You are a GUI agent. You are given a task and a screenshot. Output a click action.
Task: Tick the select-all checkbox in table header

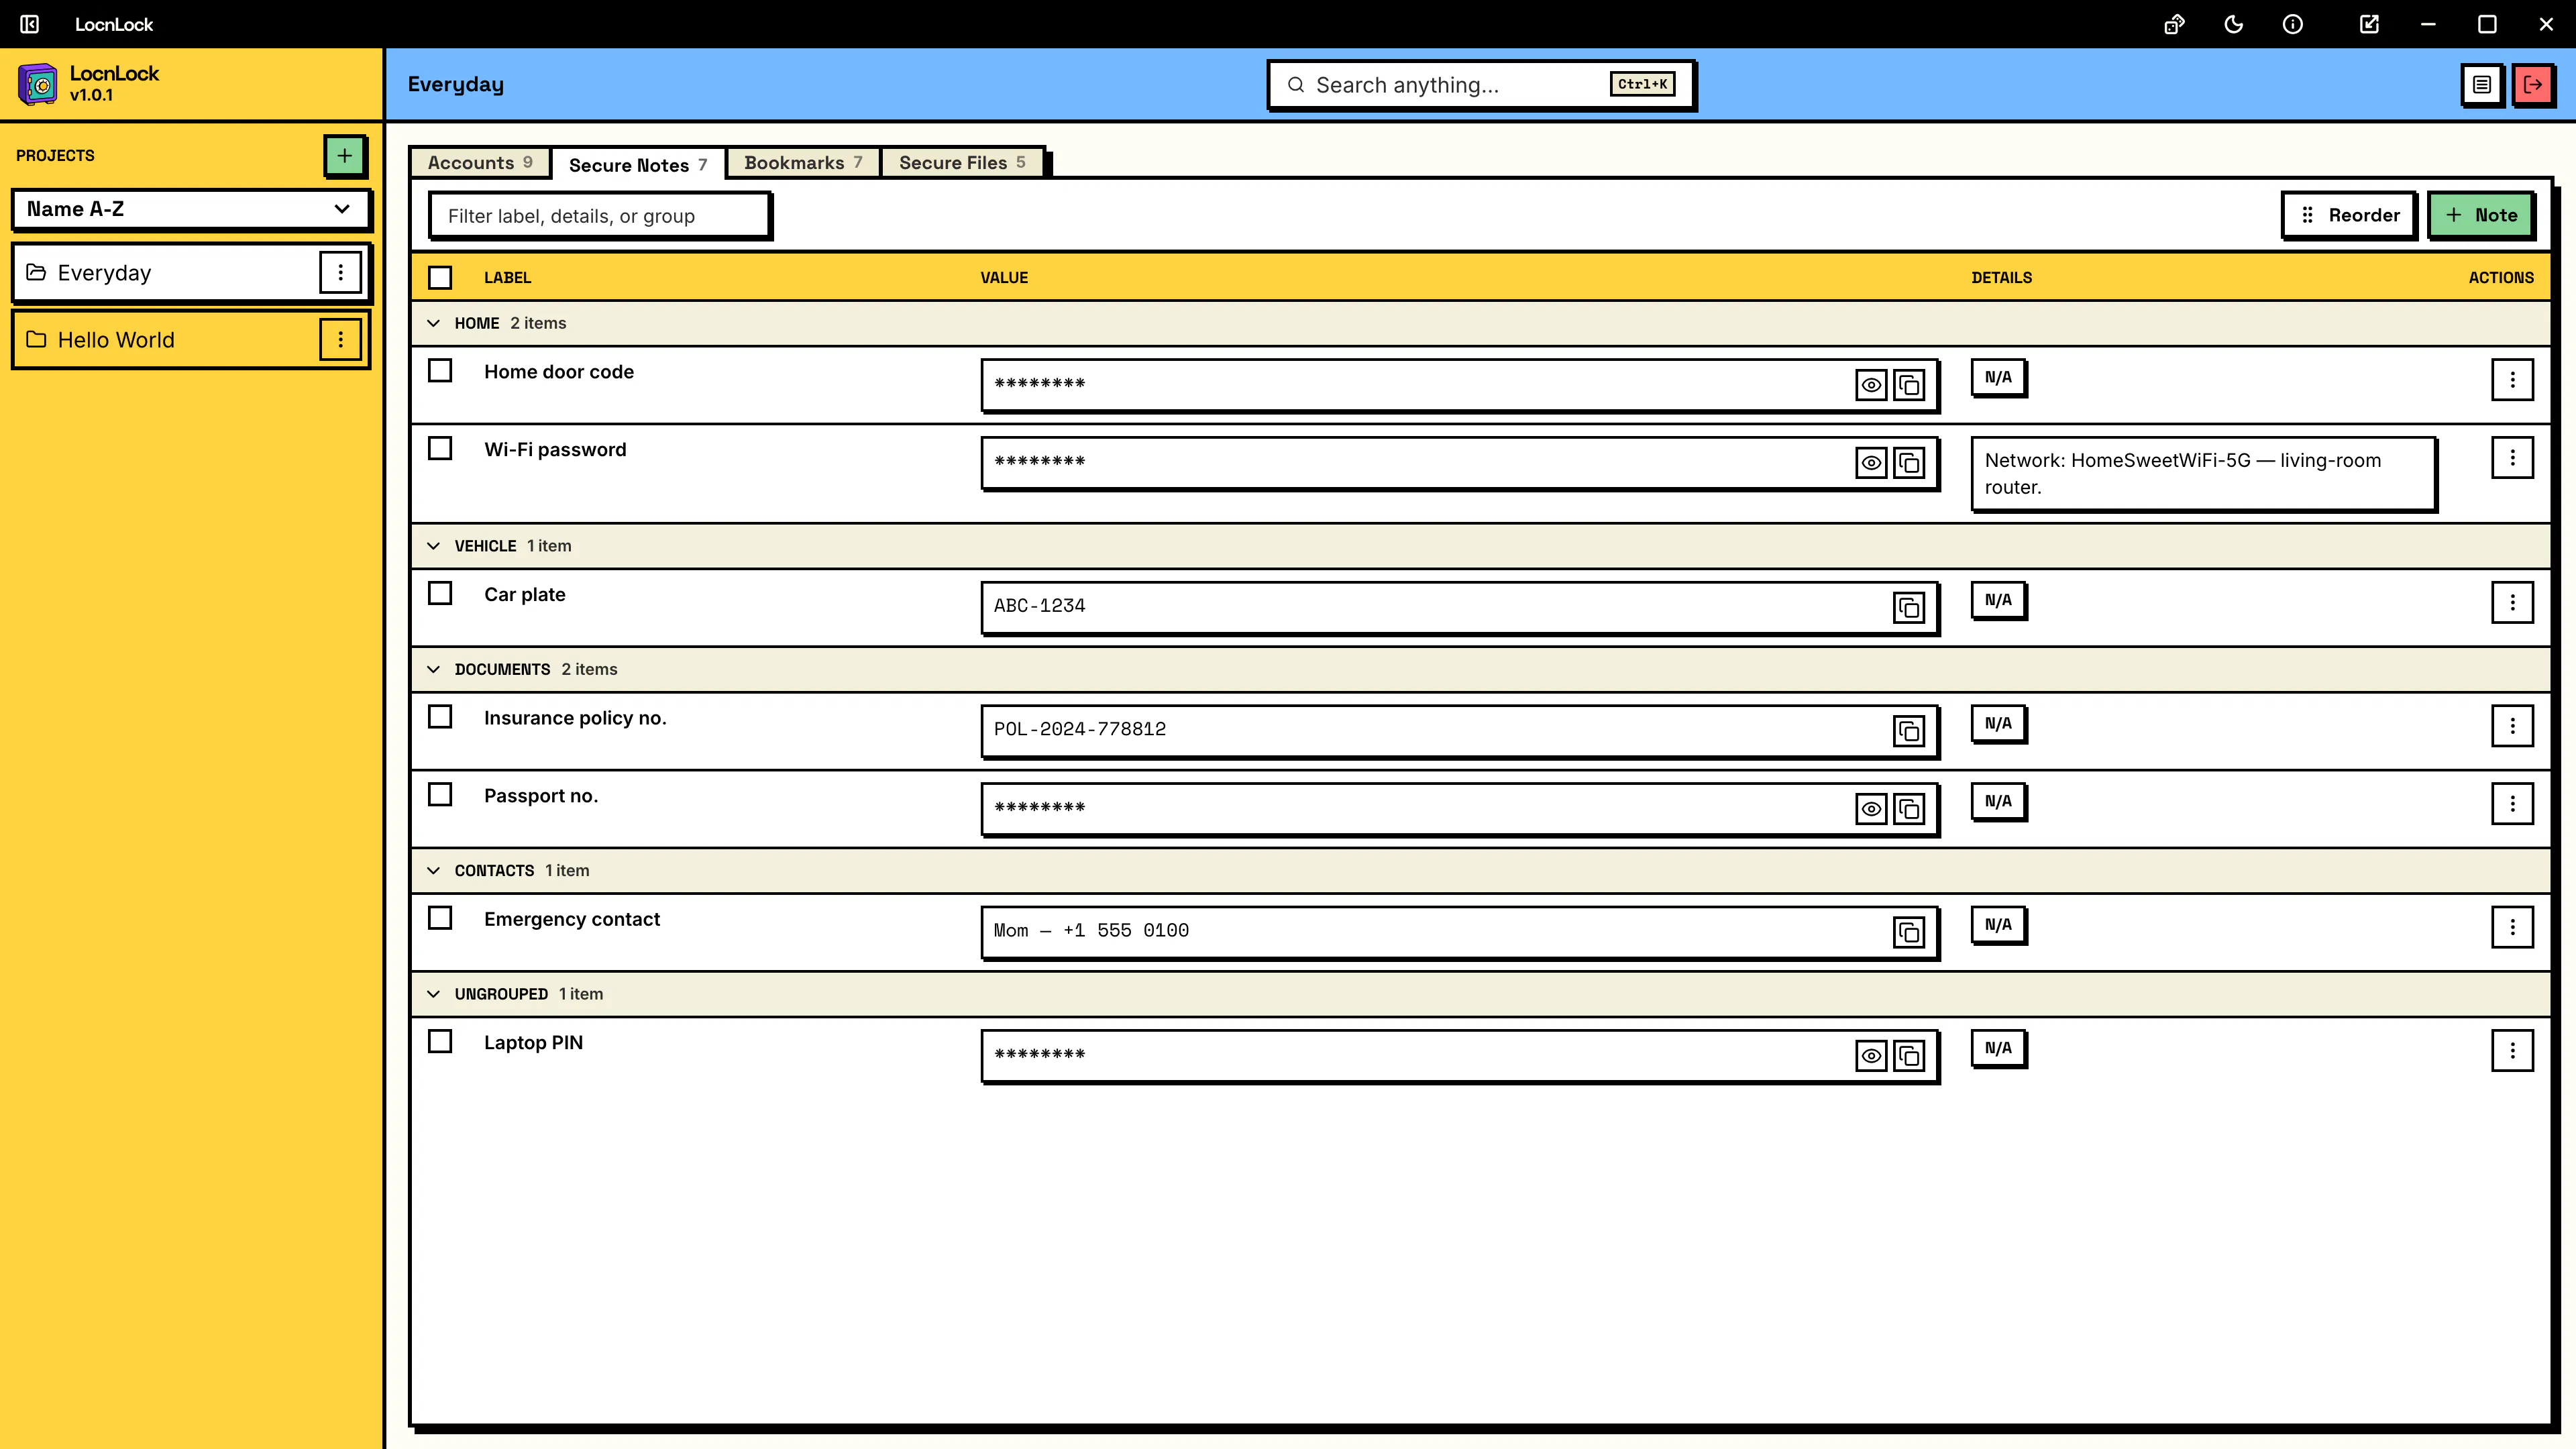tap(440, 278)
